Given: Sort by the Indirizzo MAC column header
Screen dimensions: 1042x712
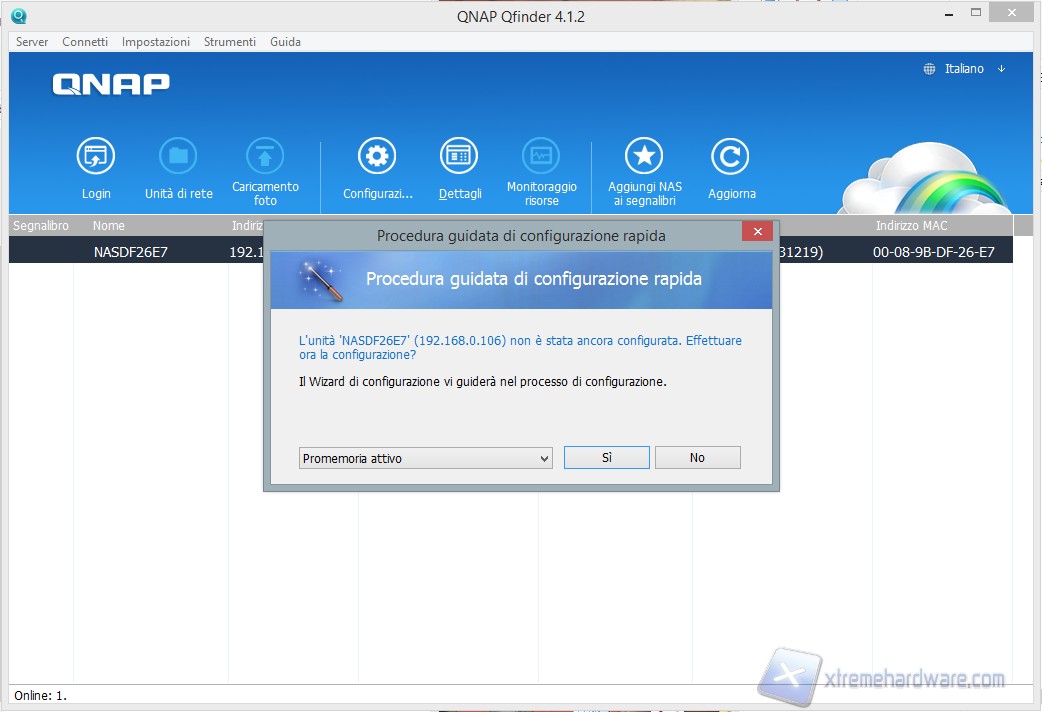Looking at the screenshot, I should point(911,226).
